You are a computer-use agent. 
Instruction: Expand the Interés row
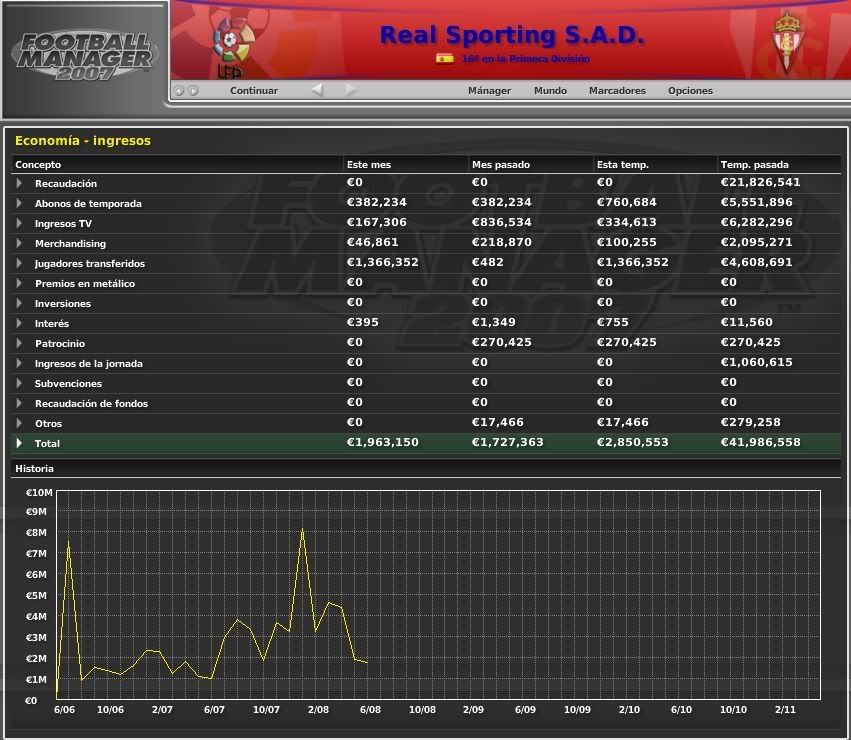coord(20,323)
